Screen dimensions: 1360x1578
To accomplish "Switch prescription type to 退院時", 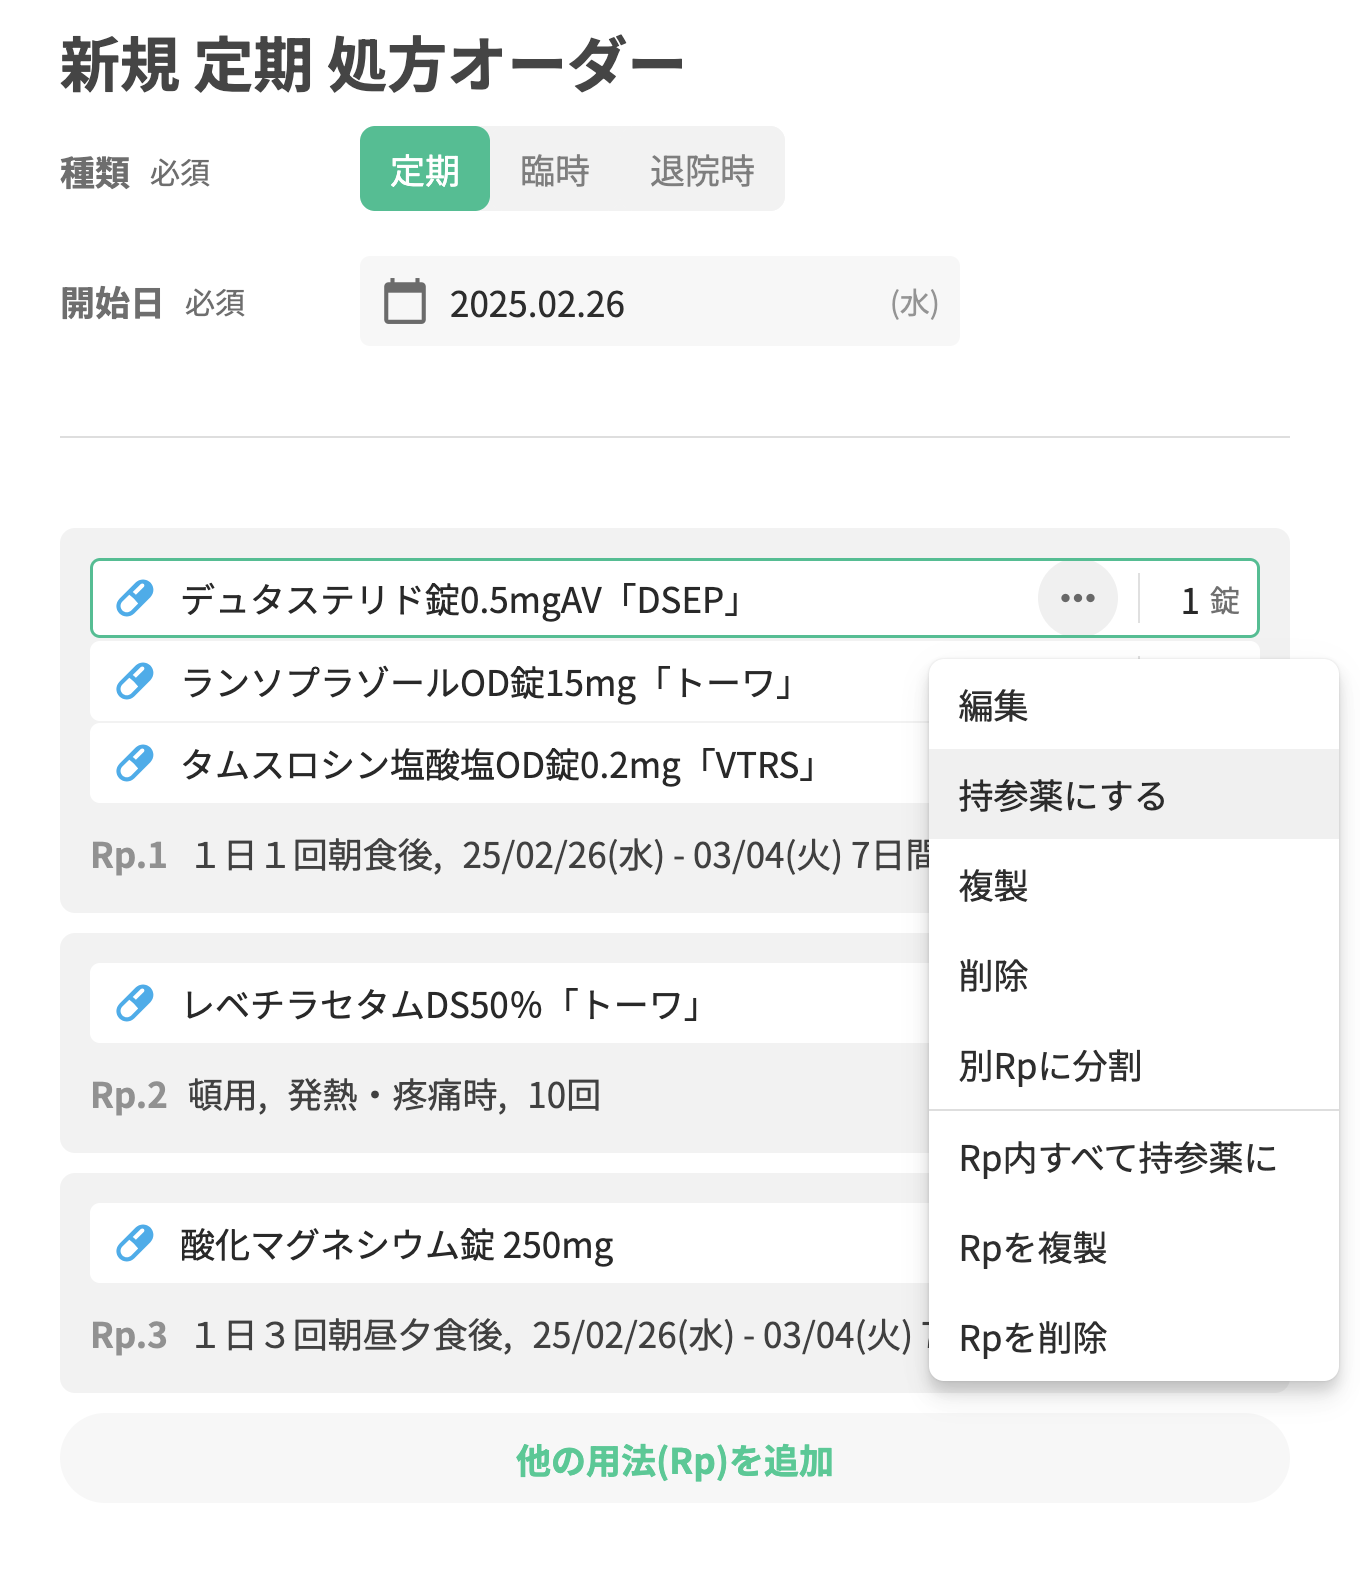I will (702, 170).
